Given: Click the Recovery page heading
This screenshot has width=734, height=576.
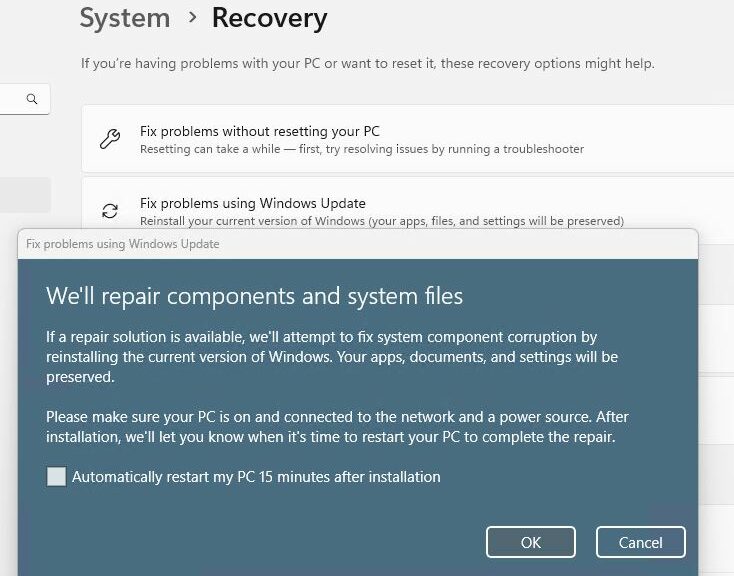Looking at the screenshot, I should point(269,18).
